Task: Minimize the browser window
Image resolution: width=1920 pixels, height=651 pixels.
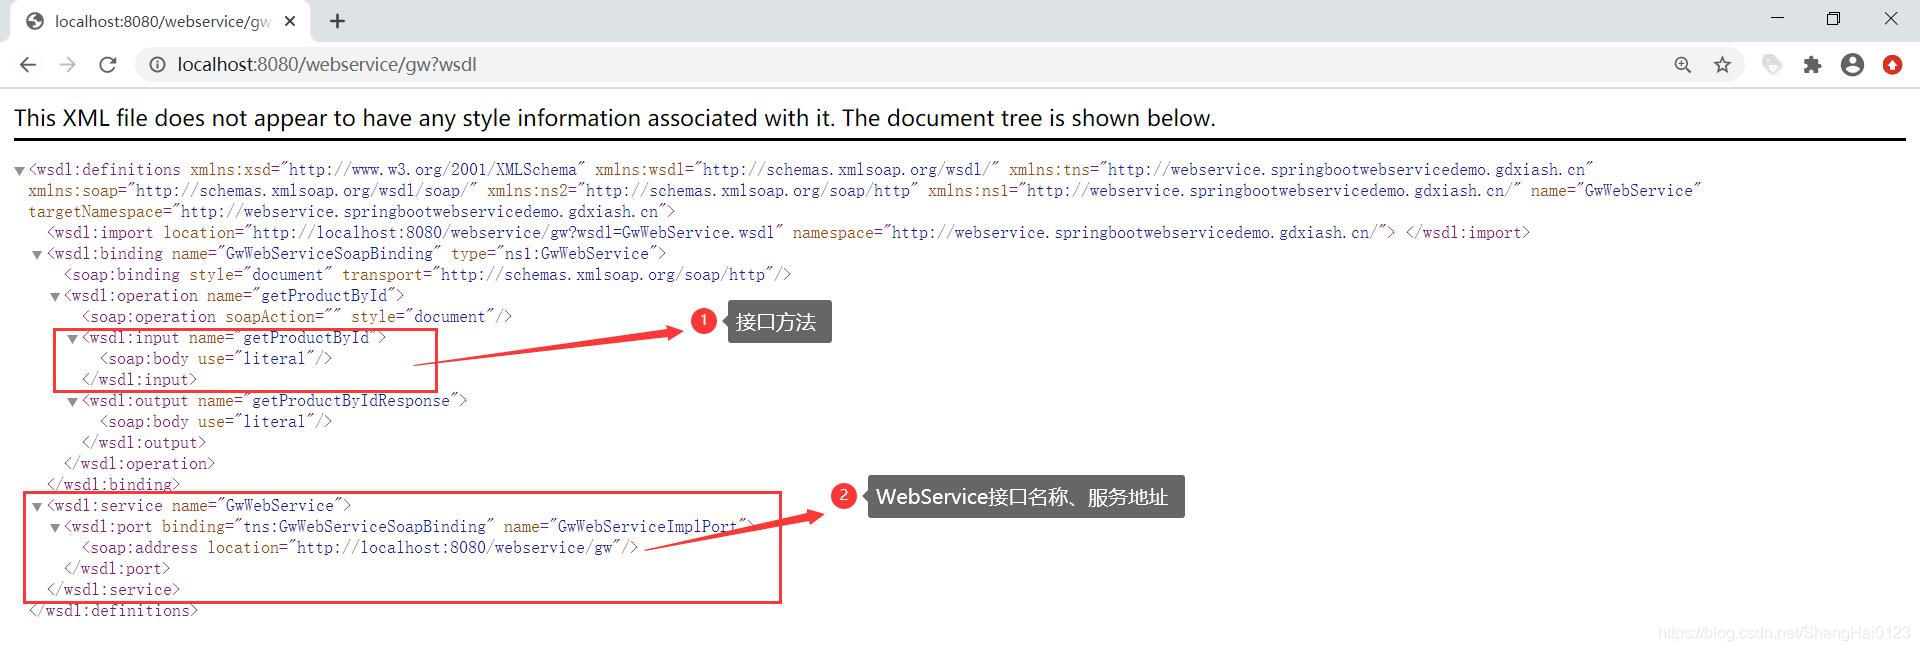Action: 1777,18
